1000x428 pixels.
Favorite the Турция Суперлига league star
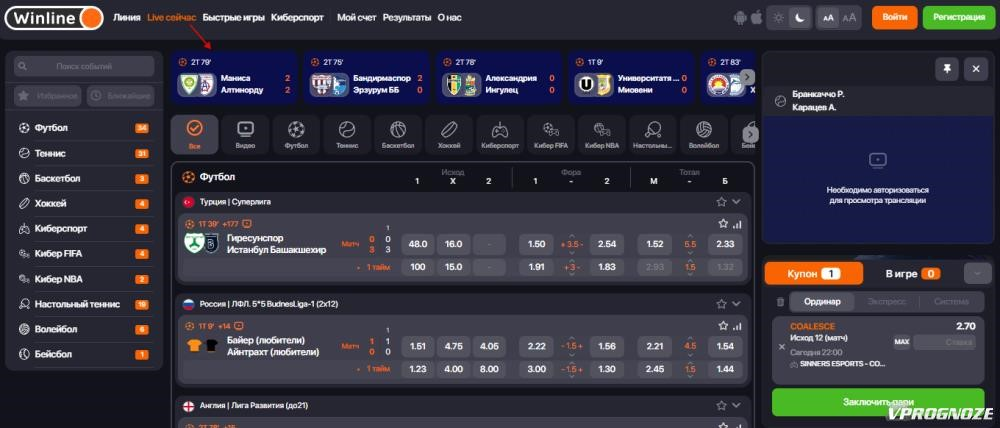tap(721, 202)
